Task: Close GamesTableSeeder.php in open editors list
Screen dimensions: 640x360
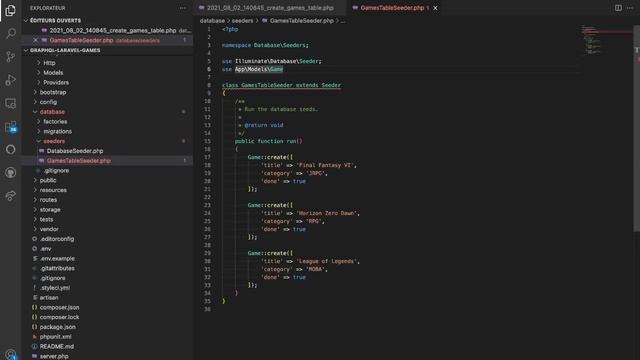Action: click(36, 40)
